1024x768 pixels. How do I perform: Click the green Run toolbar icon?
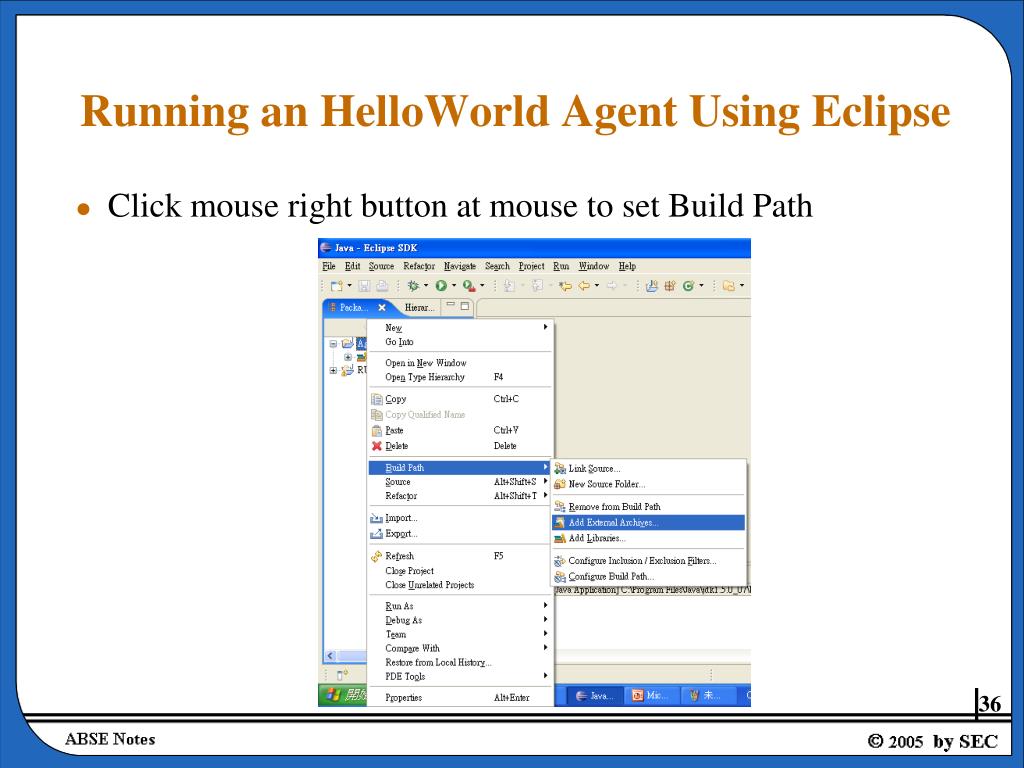441,285
